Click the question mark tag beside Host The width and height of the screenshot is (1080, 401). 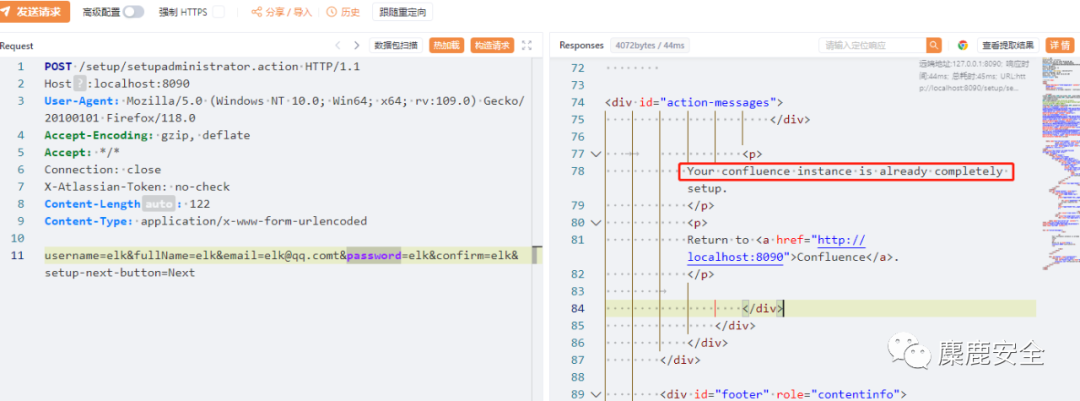[79, 84]
